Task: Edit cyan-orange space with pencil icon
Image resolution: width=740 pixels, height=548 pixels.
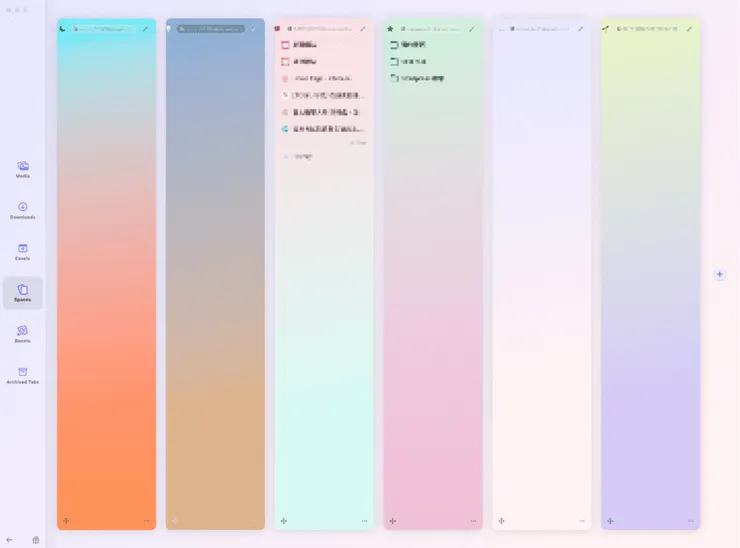Action: pyautogui.click(x=145, y=29)
